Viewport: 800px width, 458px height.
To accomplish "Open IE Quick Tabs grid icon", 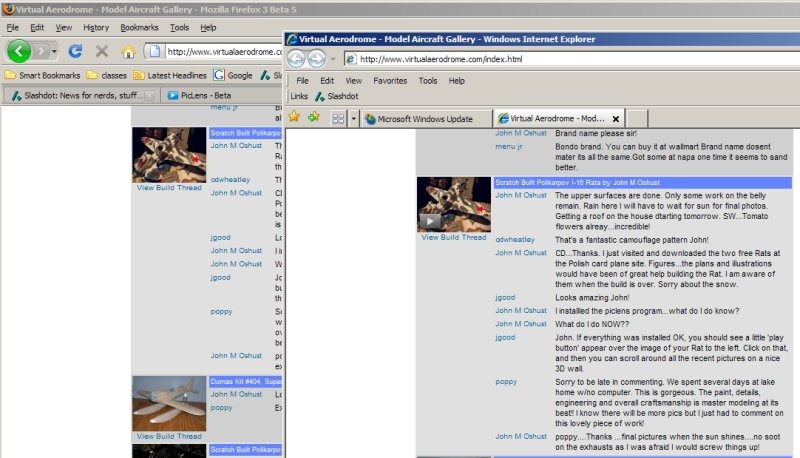I will [x=338, y=119].
